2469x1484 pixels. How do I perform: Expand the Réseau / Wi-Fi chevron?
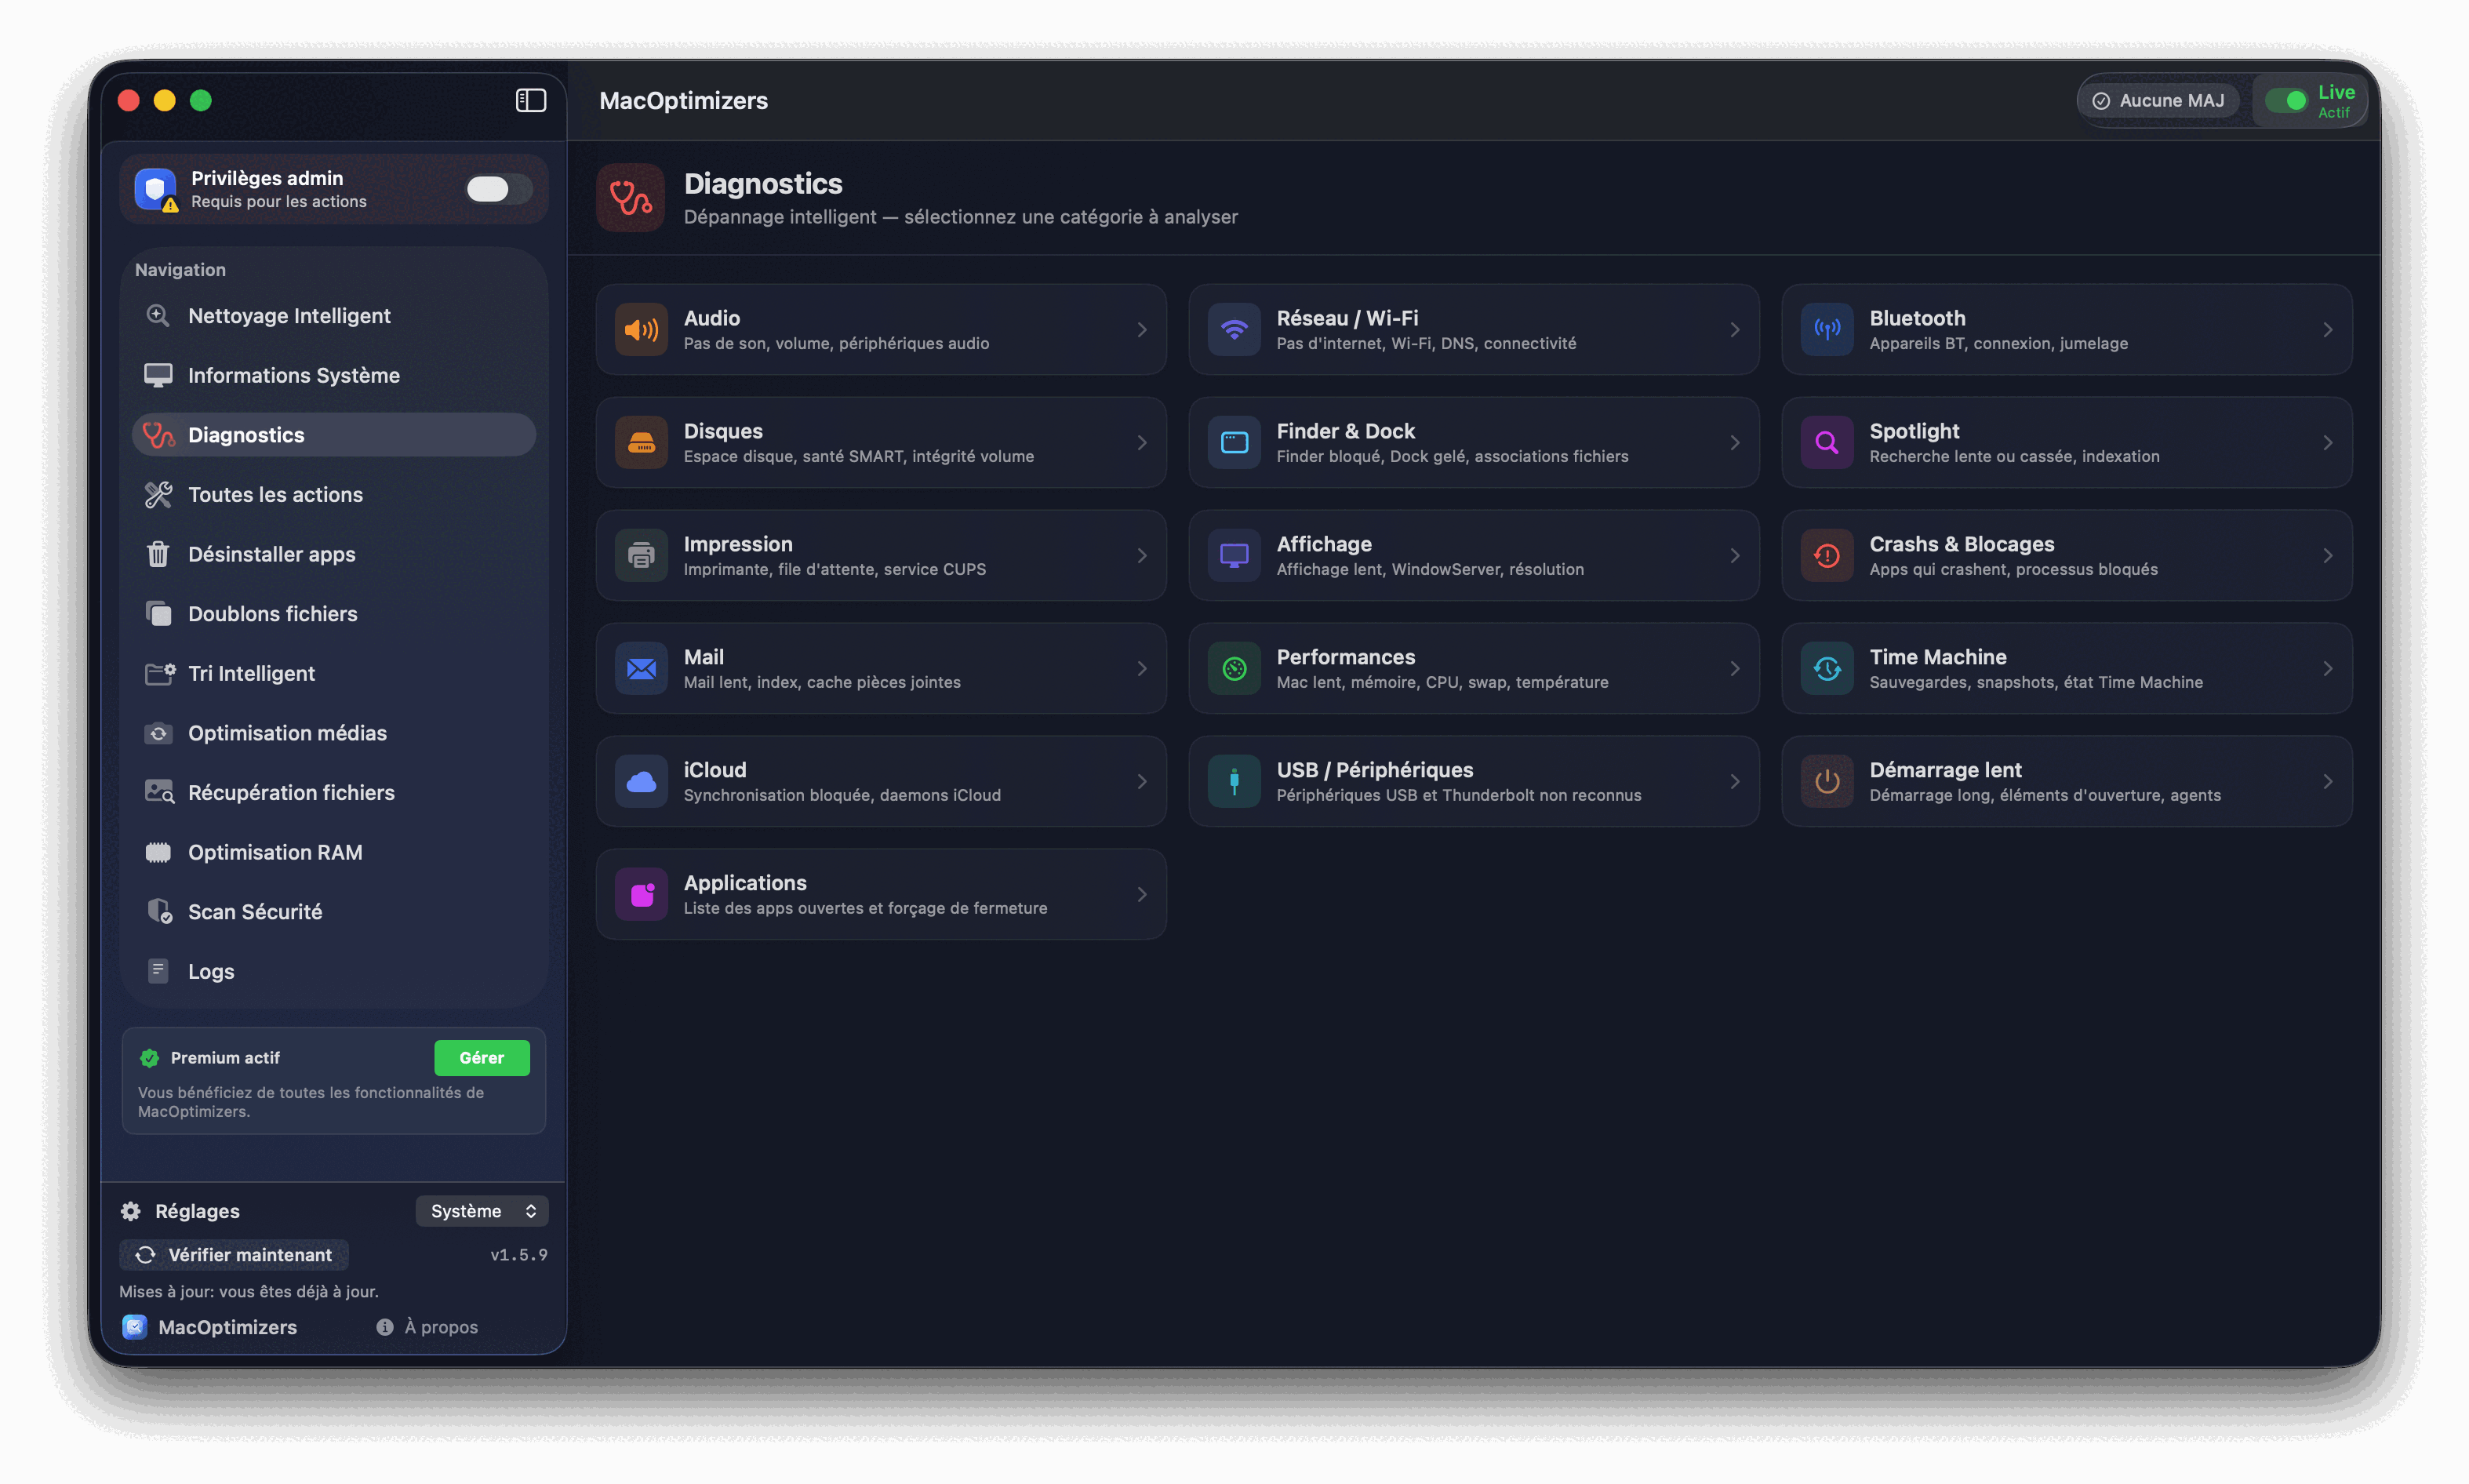tap(1734, 330)
